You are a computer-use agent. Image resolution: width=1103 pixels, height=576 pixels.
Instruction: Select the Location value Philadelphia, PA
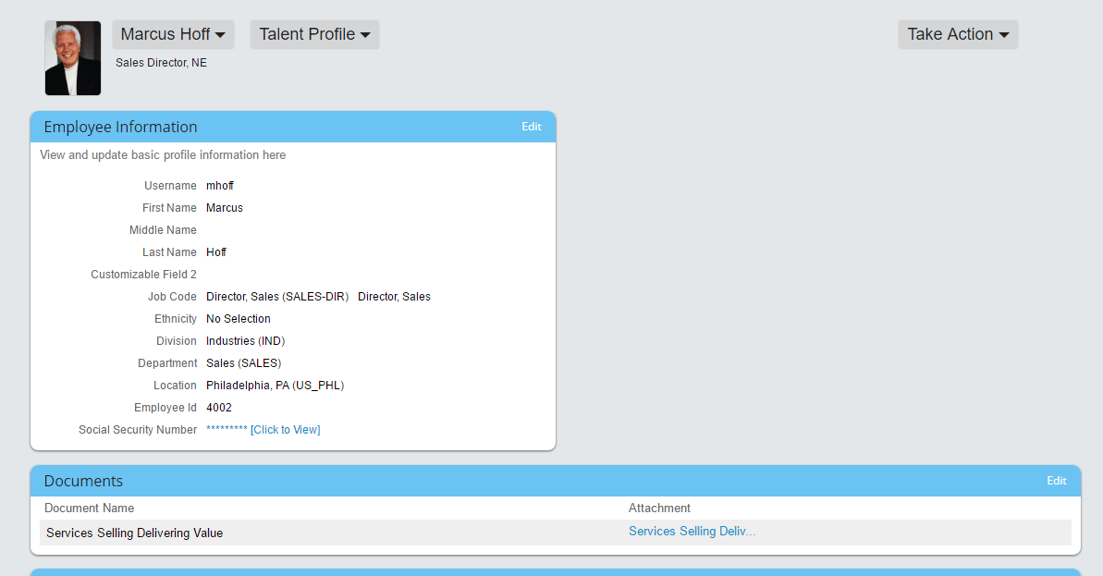click(274, 384)
